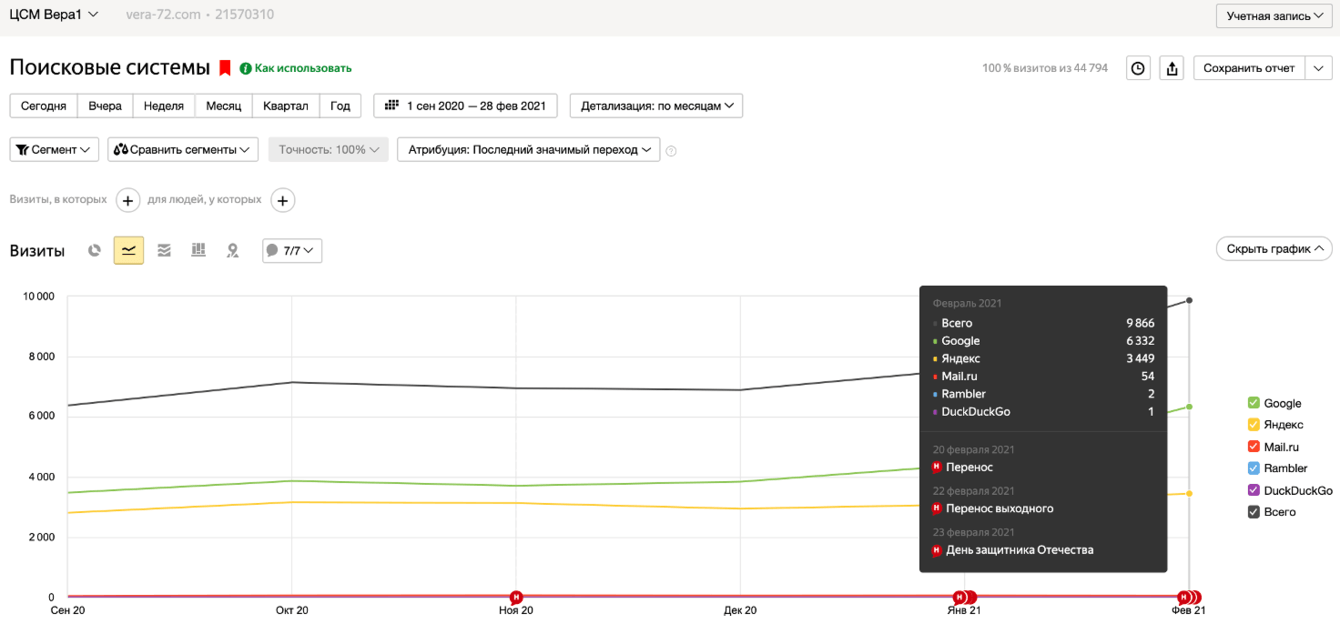Add condition for Визиты, в которых
The image size is (1340, 634).
coord(128,200)
